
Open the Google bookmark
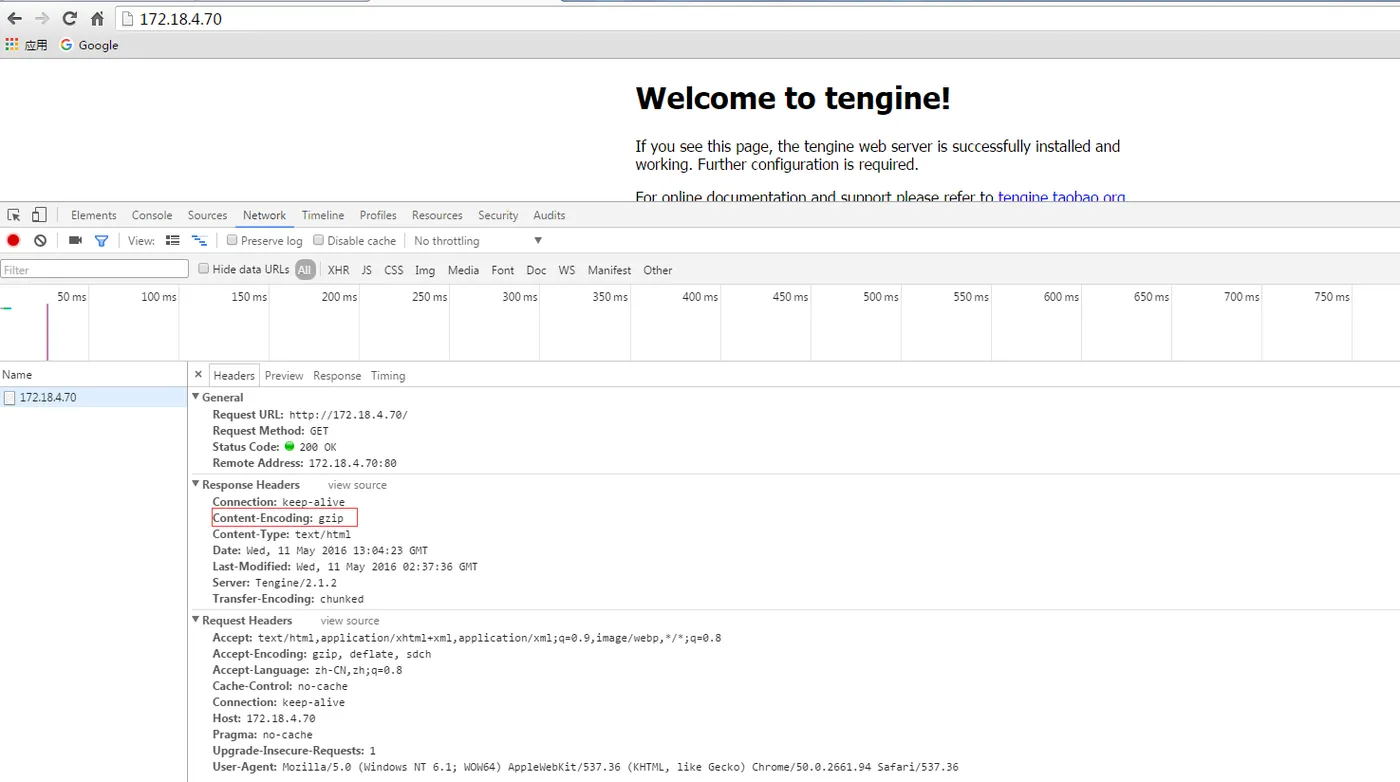(89, 45)
